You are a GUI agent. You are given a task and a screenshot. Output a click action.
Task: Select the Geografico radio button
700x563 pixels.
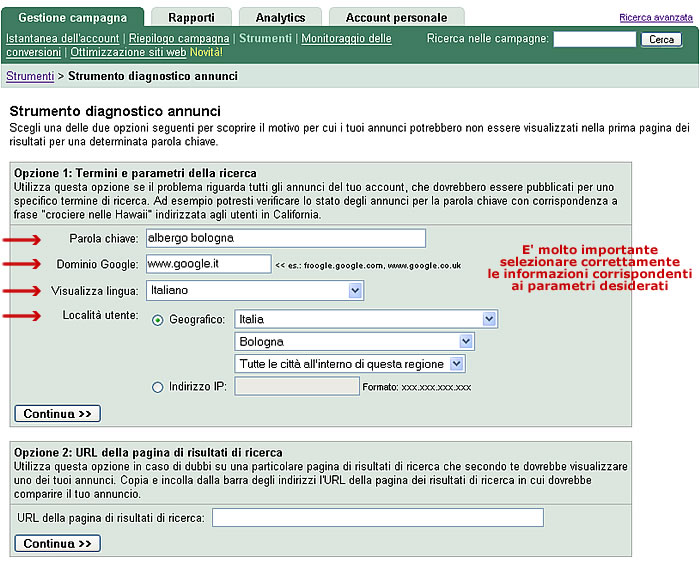pos(158,320)
